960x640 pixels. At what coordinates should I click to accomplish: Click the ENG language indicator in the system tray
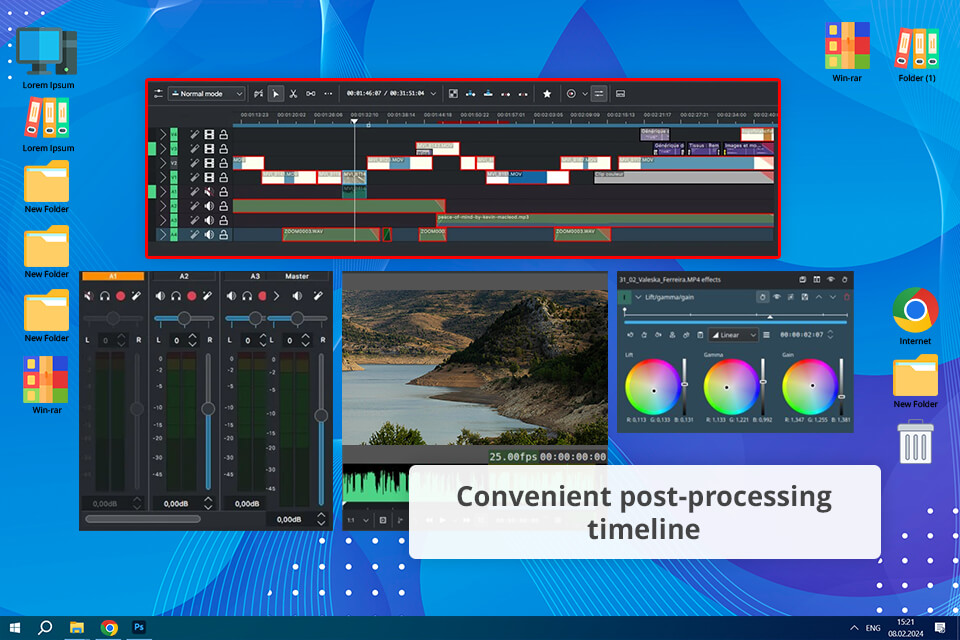point(873,628)
